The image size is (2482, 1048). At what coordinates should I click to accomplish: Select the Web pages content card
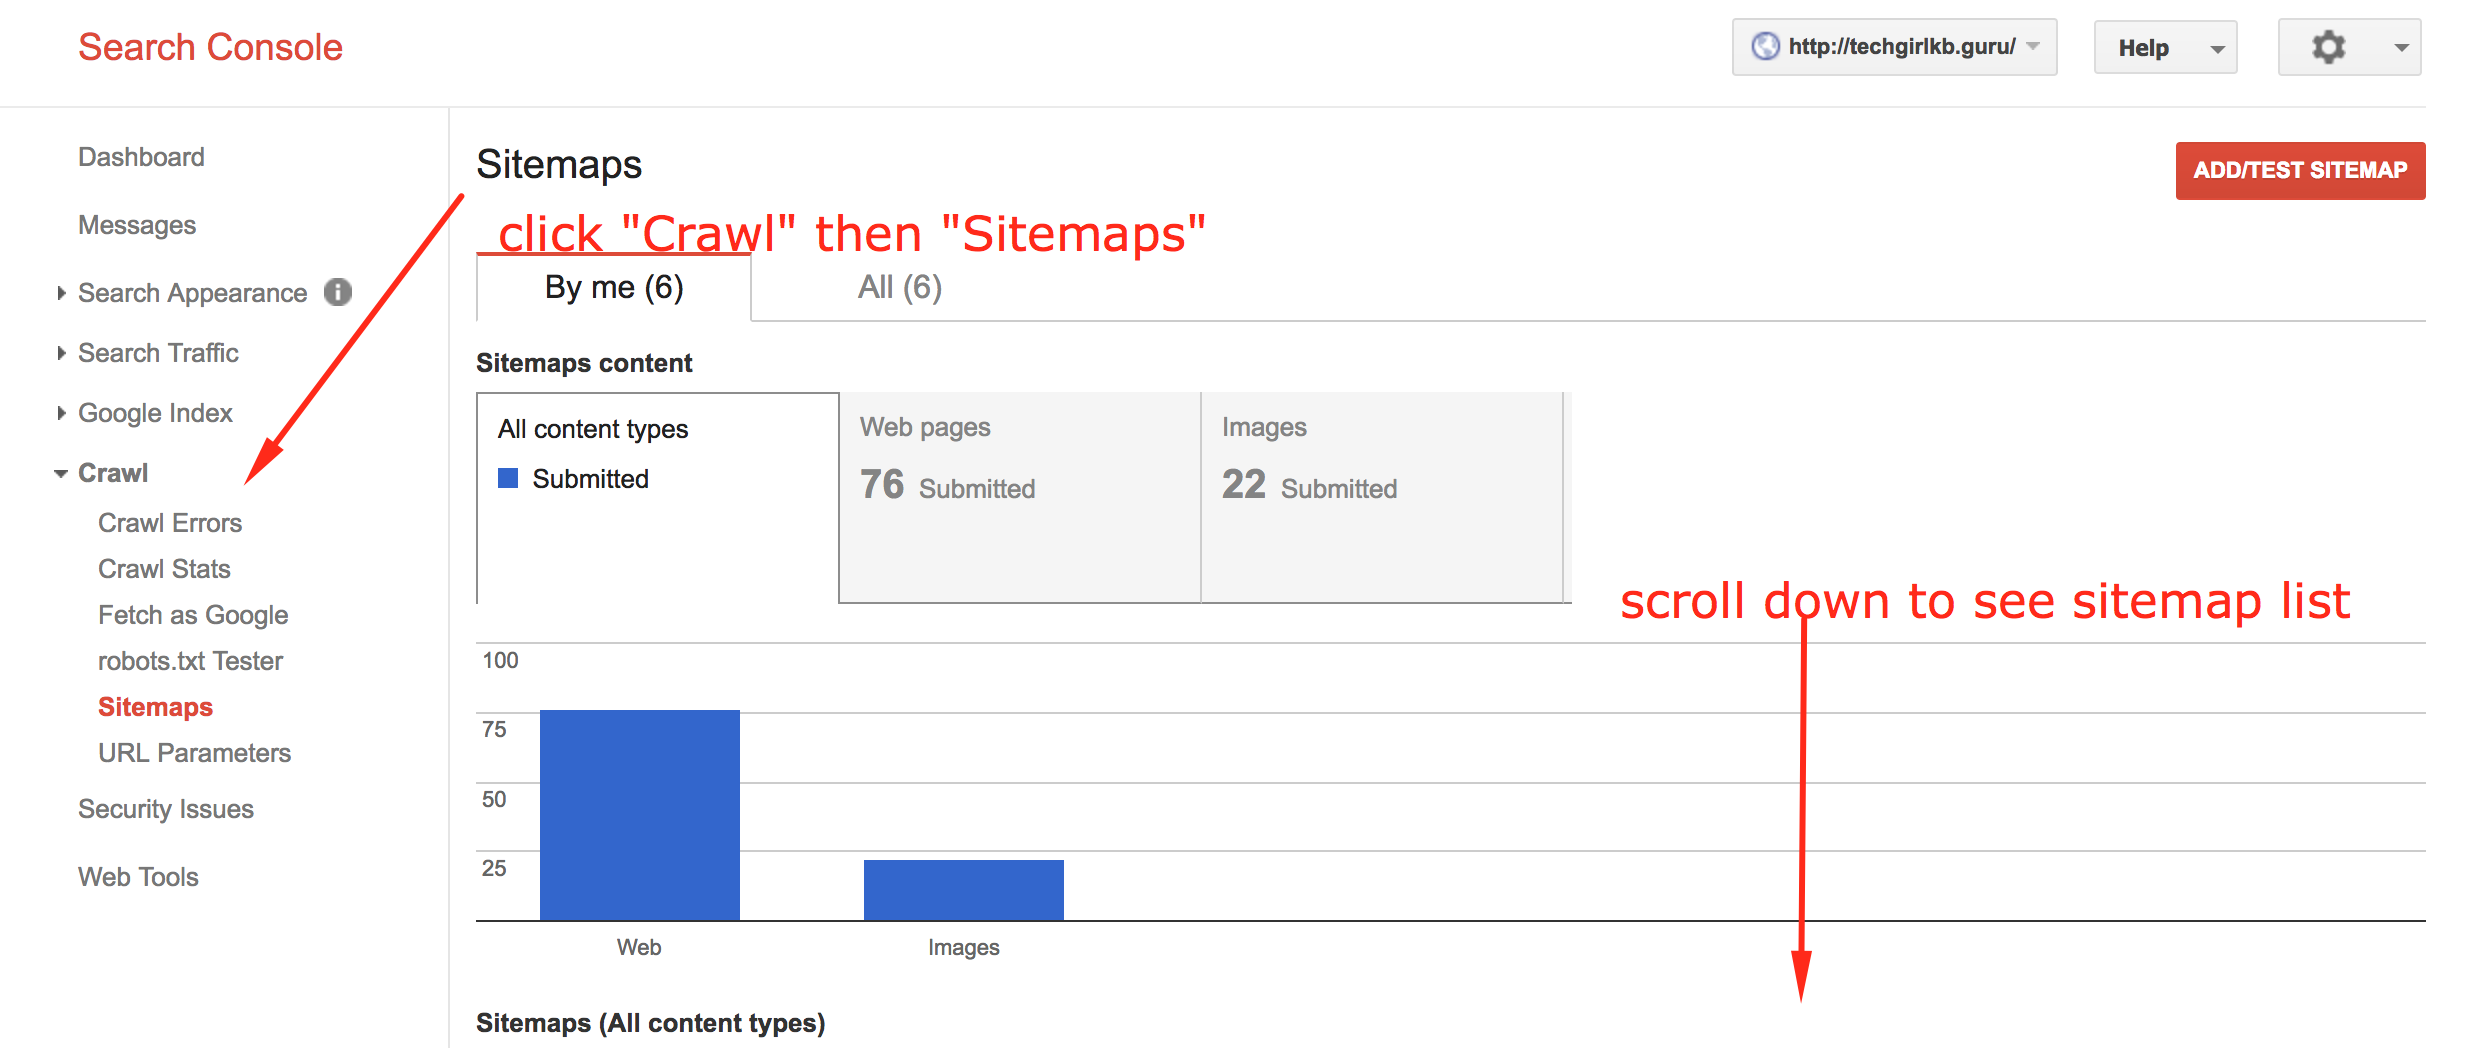click(x=1019, y=497)
